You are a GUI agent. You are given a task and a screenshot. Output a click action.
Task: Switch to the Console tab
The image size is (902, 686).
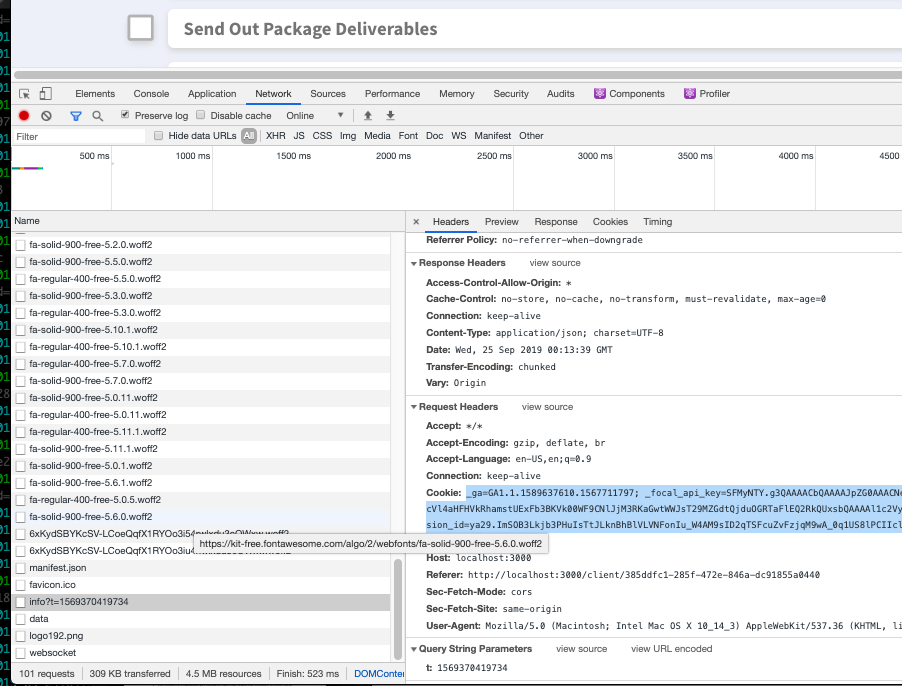pyautogui.click(x=151, y=94)
